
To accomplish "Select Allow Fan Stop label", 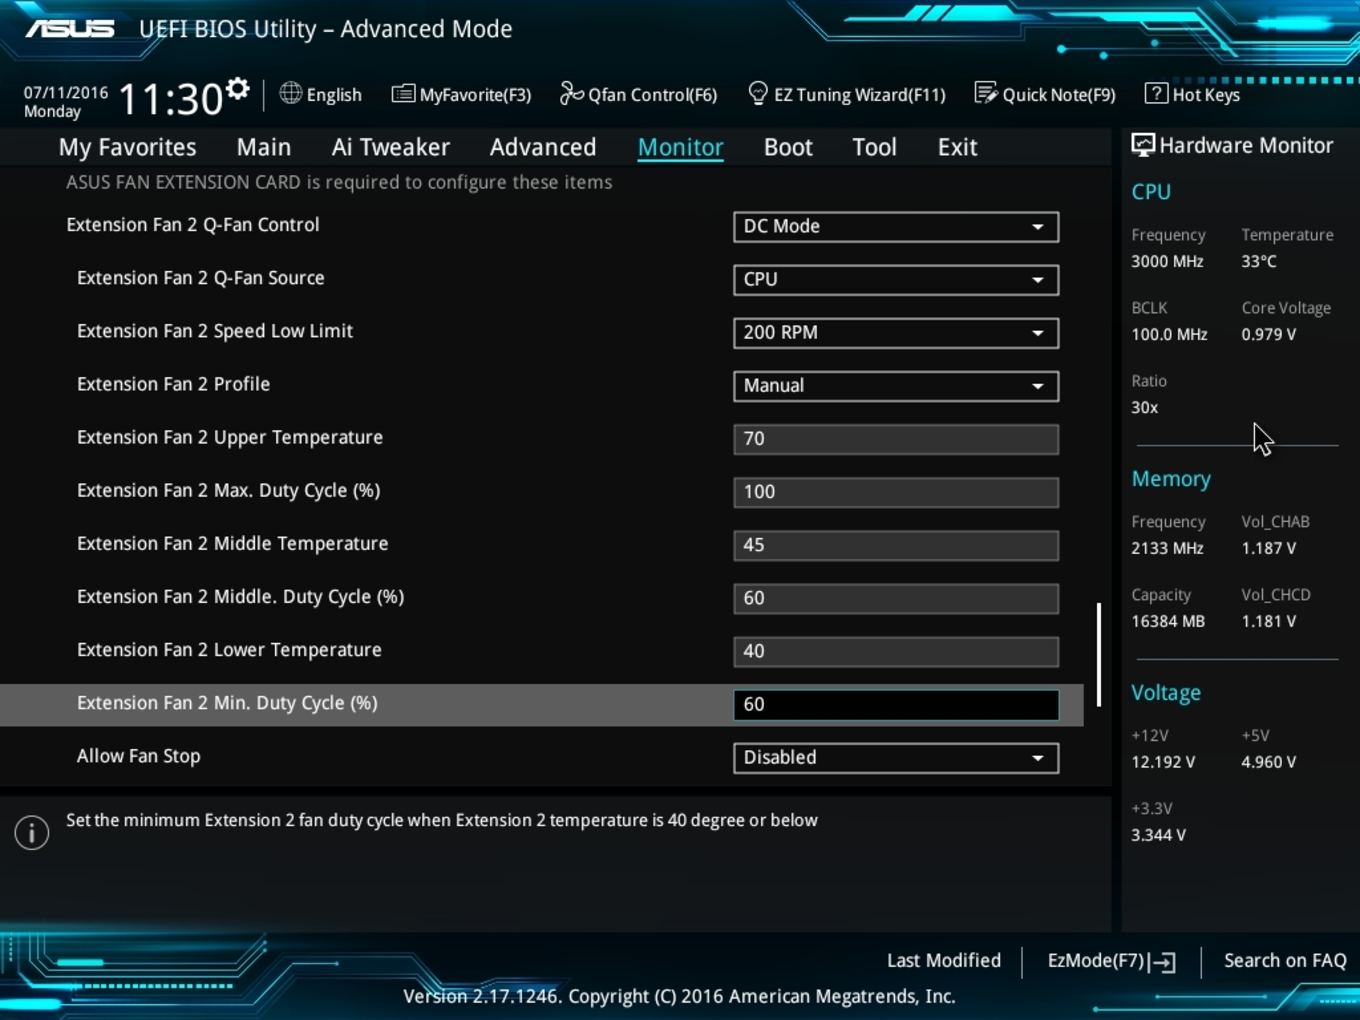I will [x=139, y=756].
